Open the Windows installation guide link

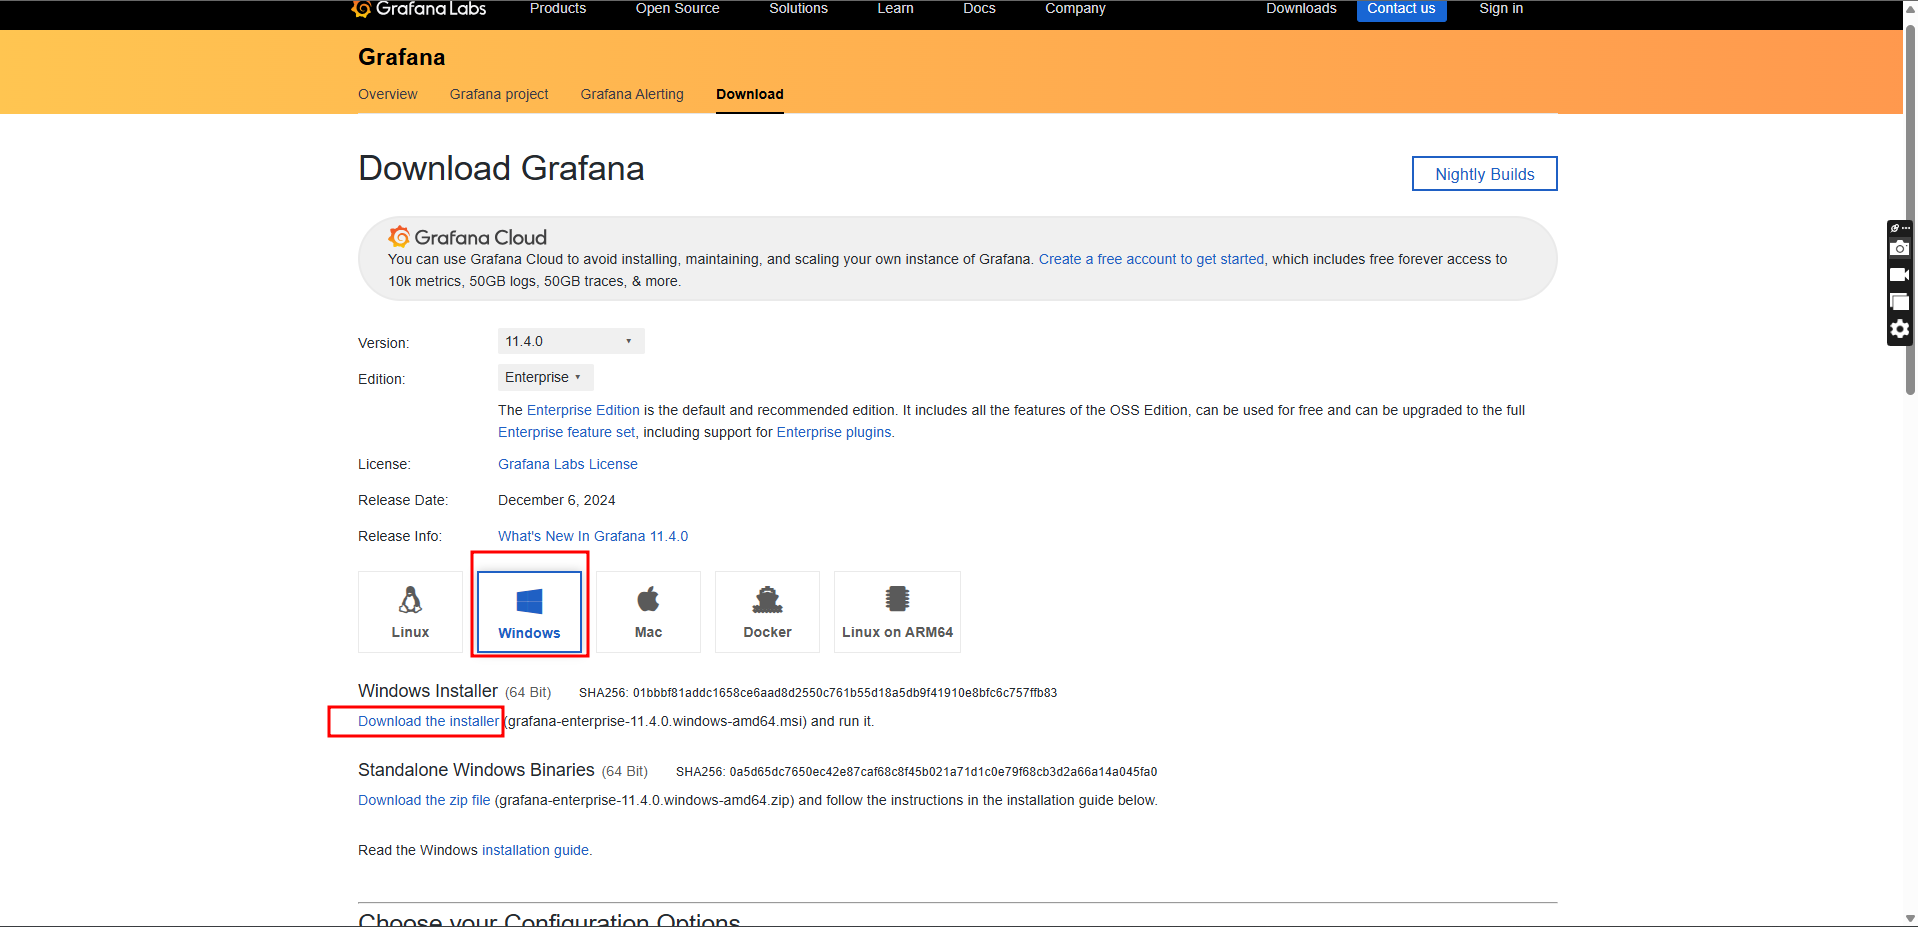pyautogui.click(x=535, y=850)
